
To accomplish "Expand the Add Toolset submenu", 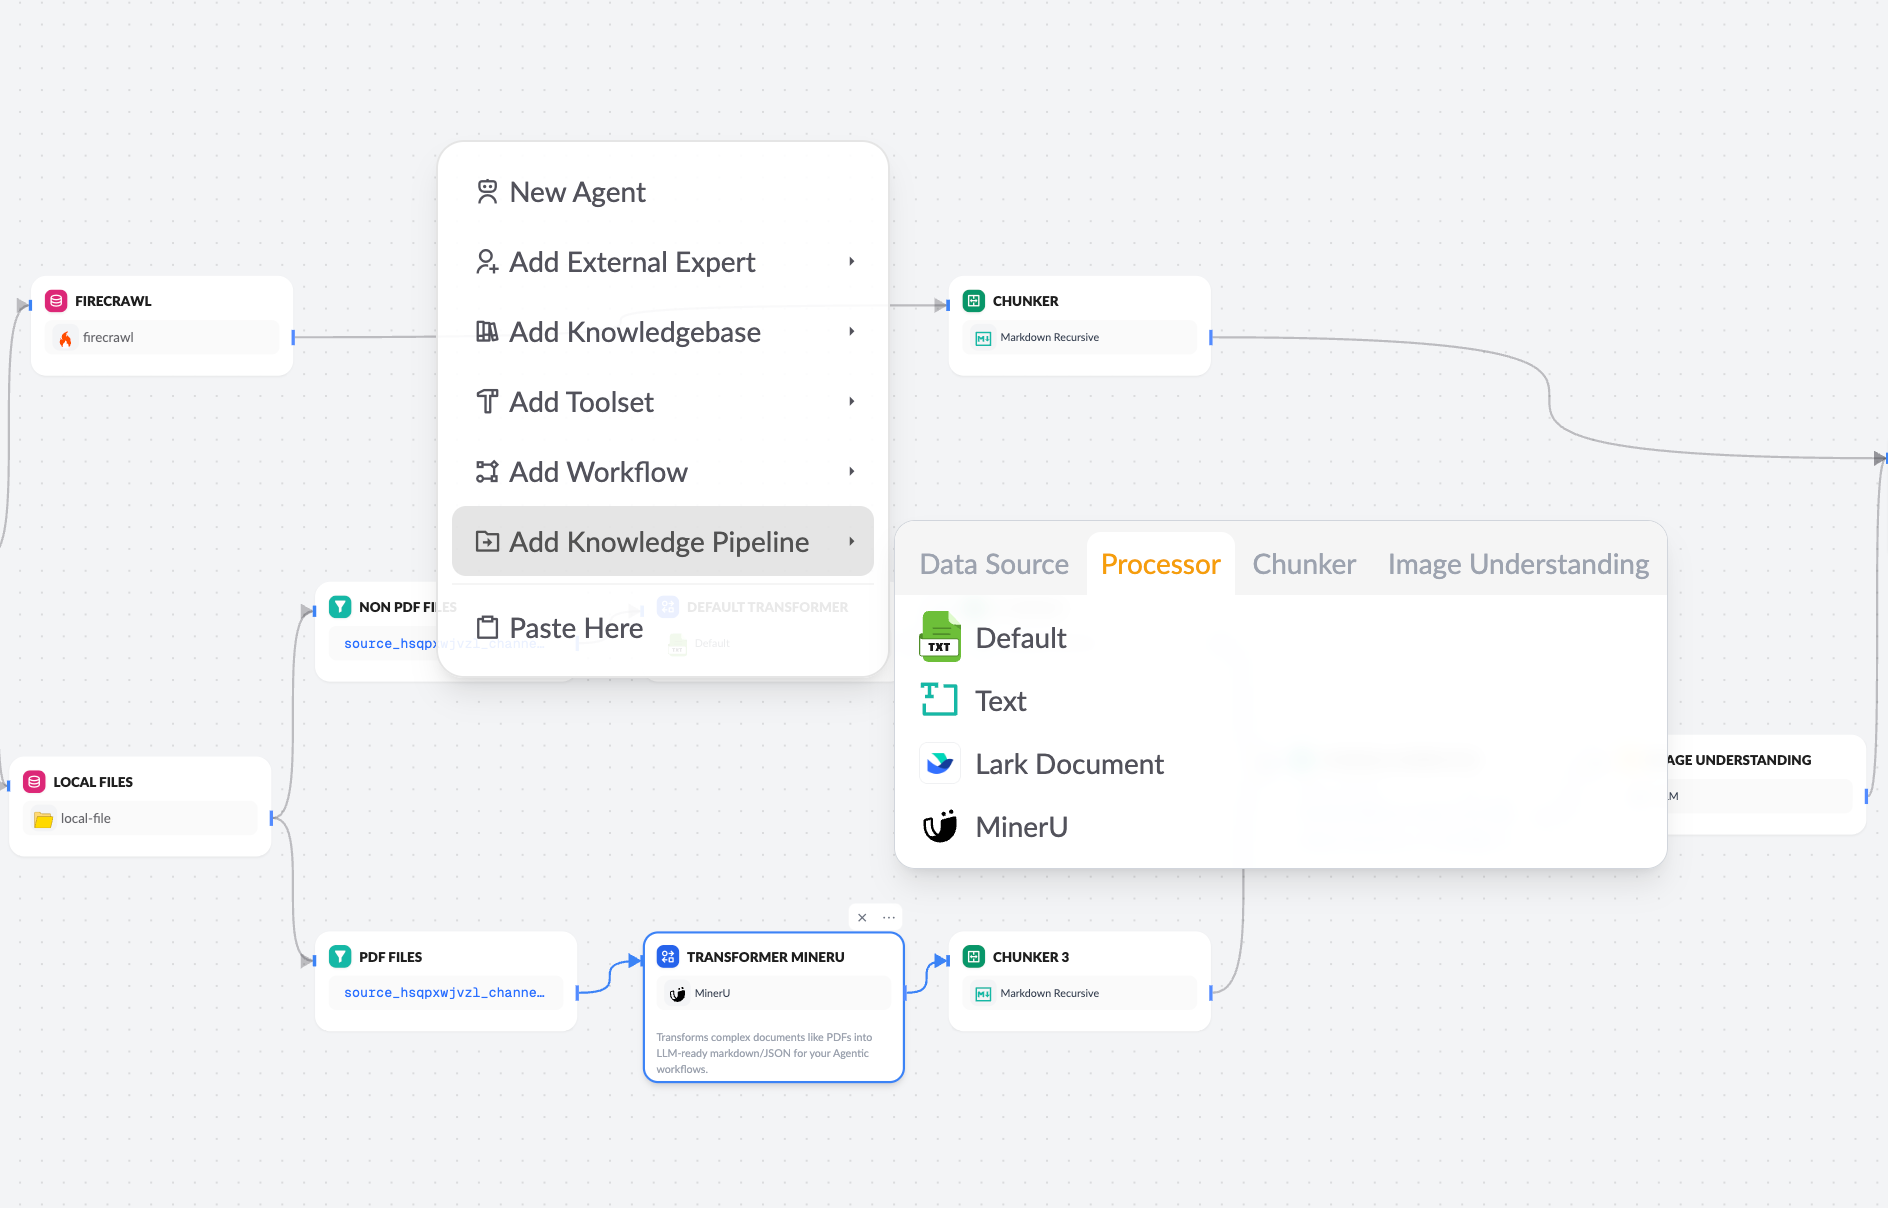I will [580, 401].
